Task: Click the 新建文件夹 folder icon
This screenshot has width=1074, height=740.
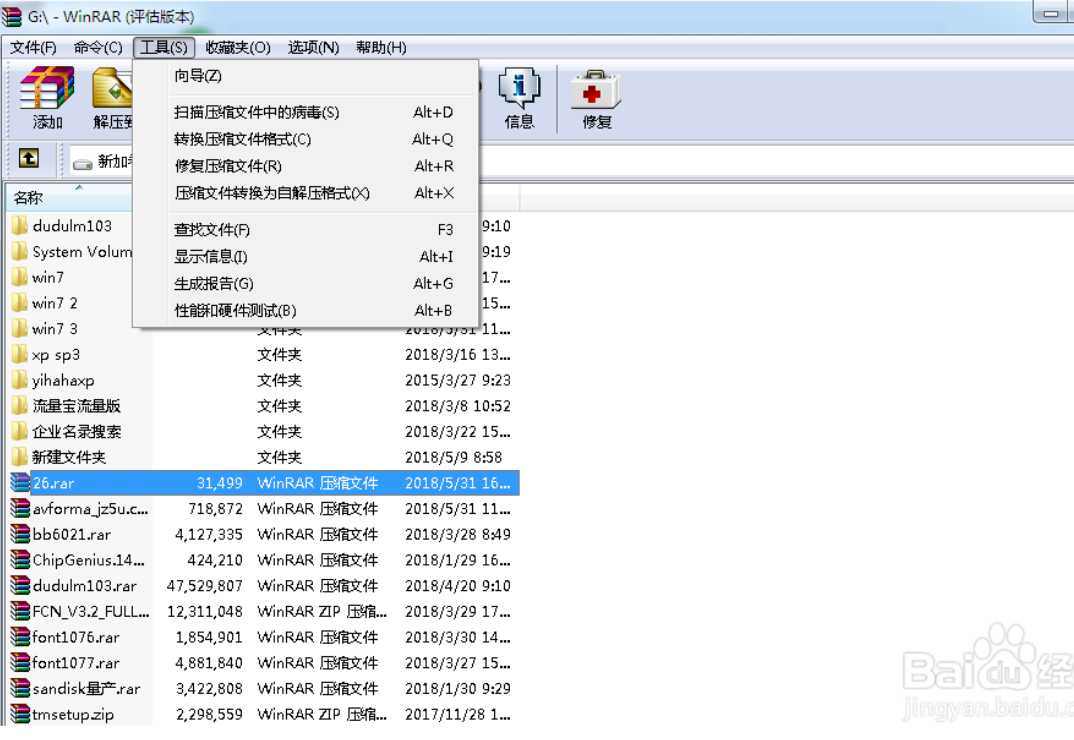Action: (x=20, y=457)
